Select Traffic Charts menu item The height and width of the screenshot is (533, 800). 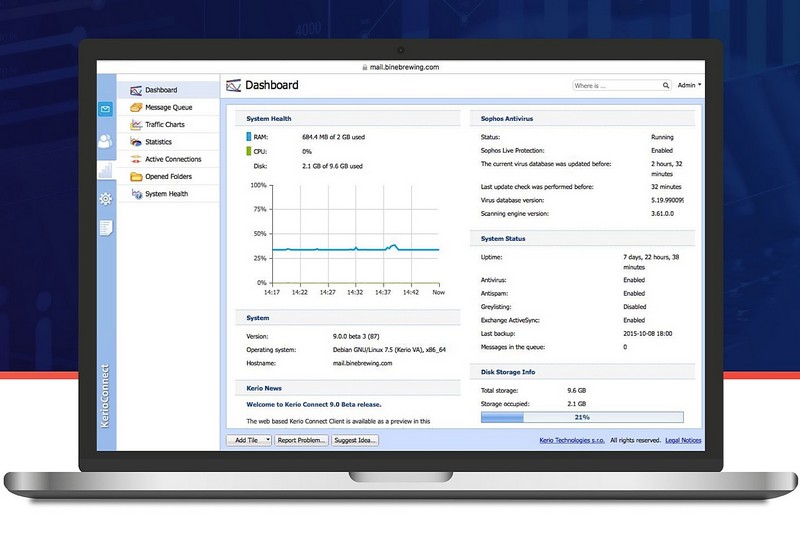click(169, 124)
